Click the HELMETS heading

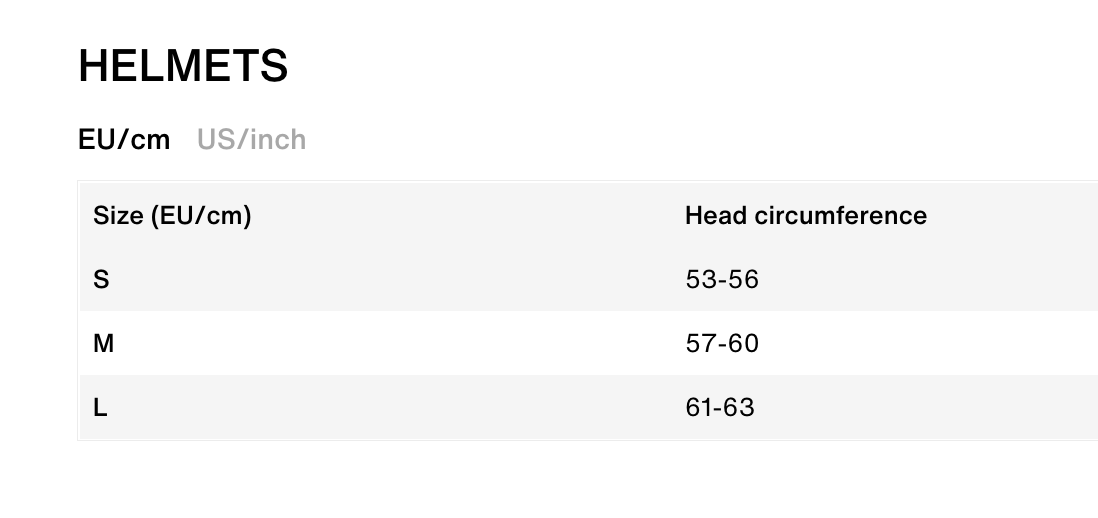183,67
